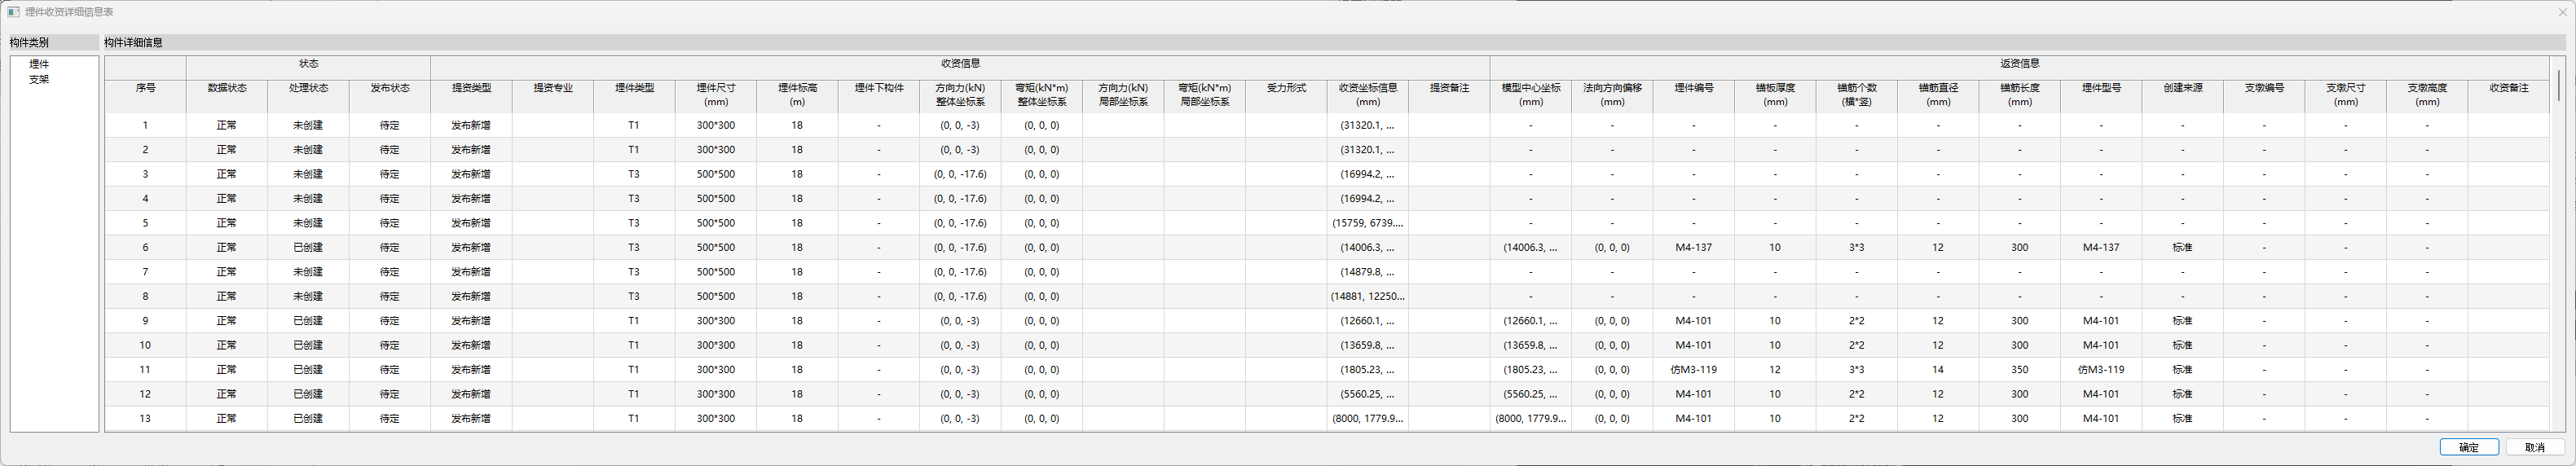Screen dimensions: 2576x466
Task: Click the 处理状态 column header
Action: tap(308, 88)
